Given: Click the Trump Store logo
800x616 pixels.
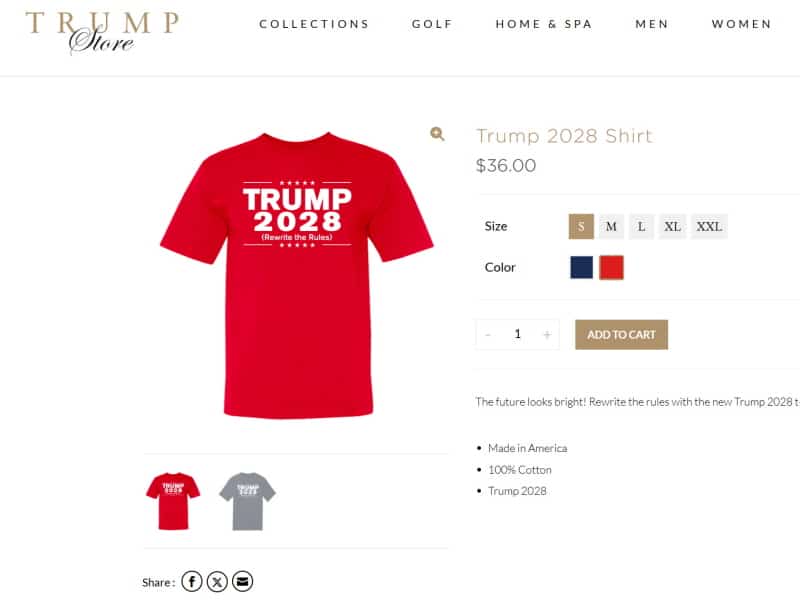Looking at the screenshot, I should [x=103, y=32].
